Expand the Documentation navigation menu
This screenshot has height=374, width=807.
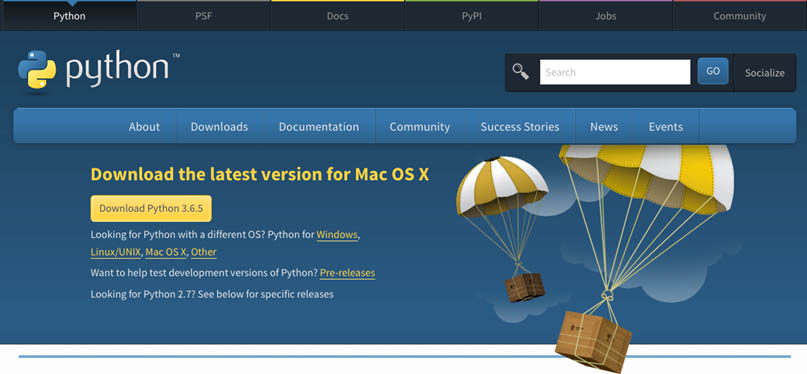(x=319, y=127)
